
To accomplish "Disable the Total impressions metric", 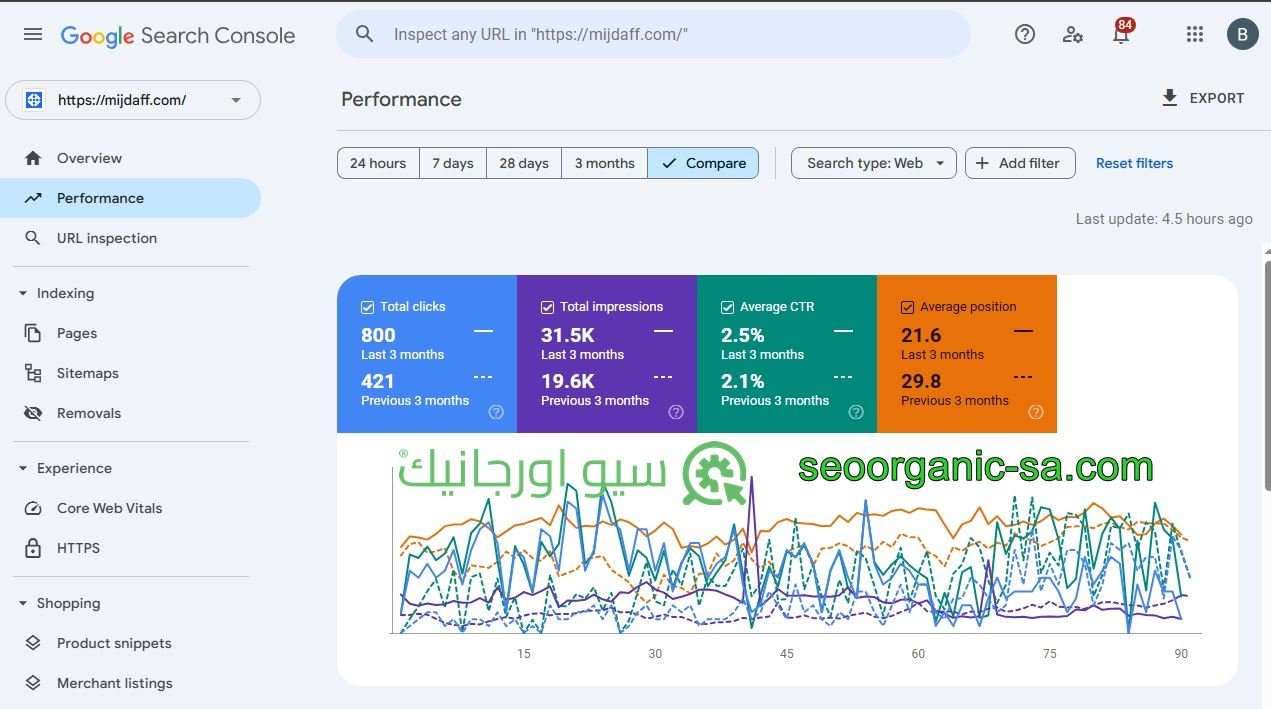I will (x=547, y=307).
